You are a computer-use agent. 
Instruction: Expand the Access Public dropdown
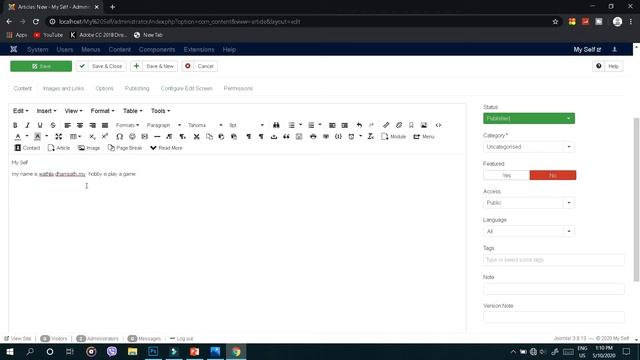click(x=529, y=203)
